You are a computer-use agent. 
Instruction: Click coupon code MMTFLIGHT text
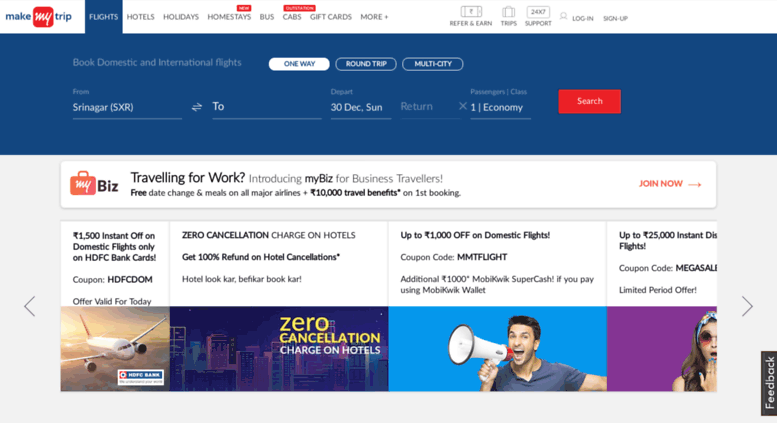tap(482, 257)
